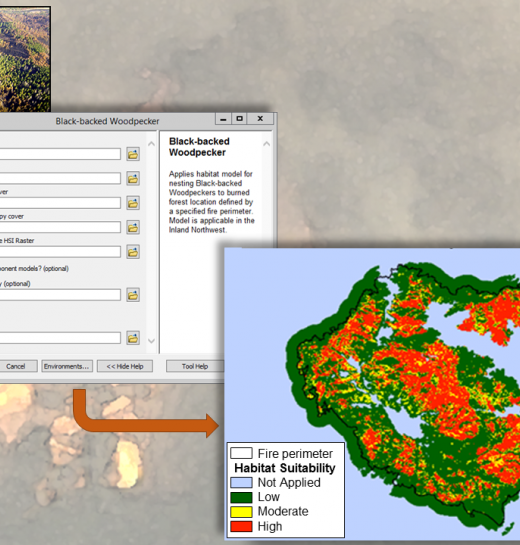Click help panel scroll up arrow
The image size is (520, 545).
[x=267, y=144]
